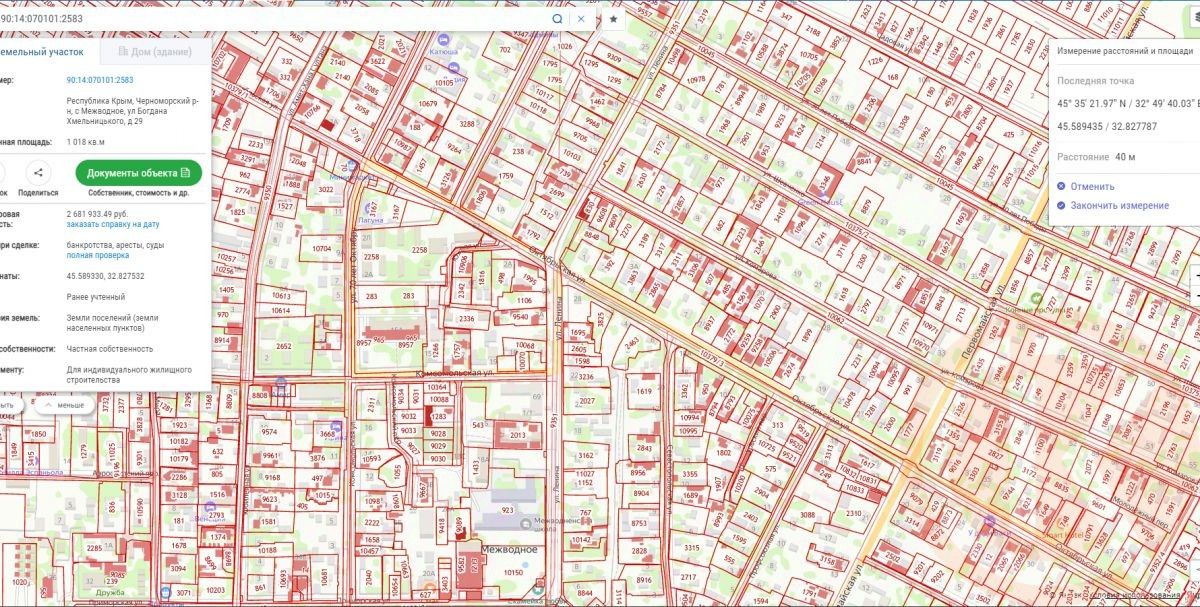The image size is (1200, 607).
Task: Click the measured point 45.589435 / 32.827787
Action: click(x=1107, y=127)
